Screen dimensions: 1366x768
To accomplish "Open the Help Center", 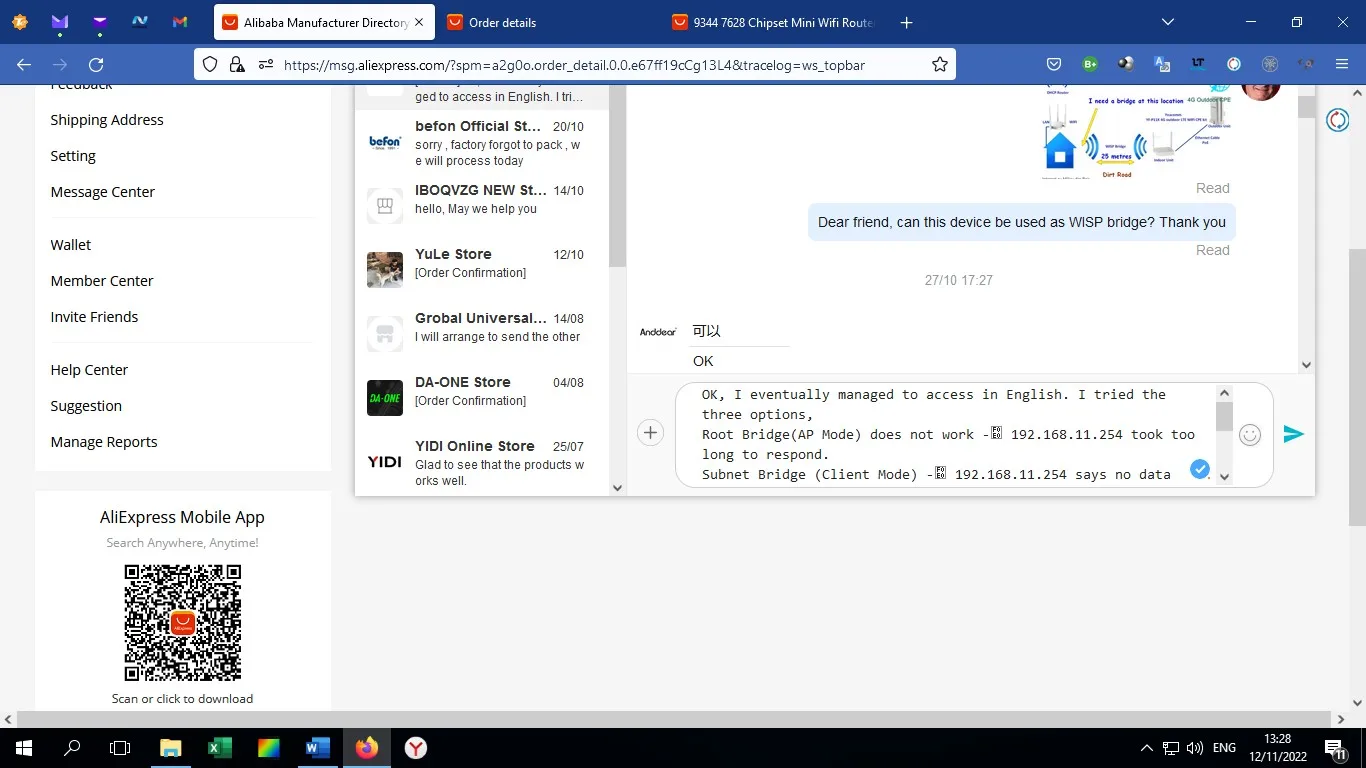I will click(89, 370).
